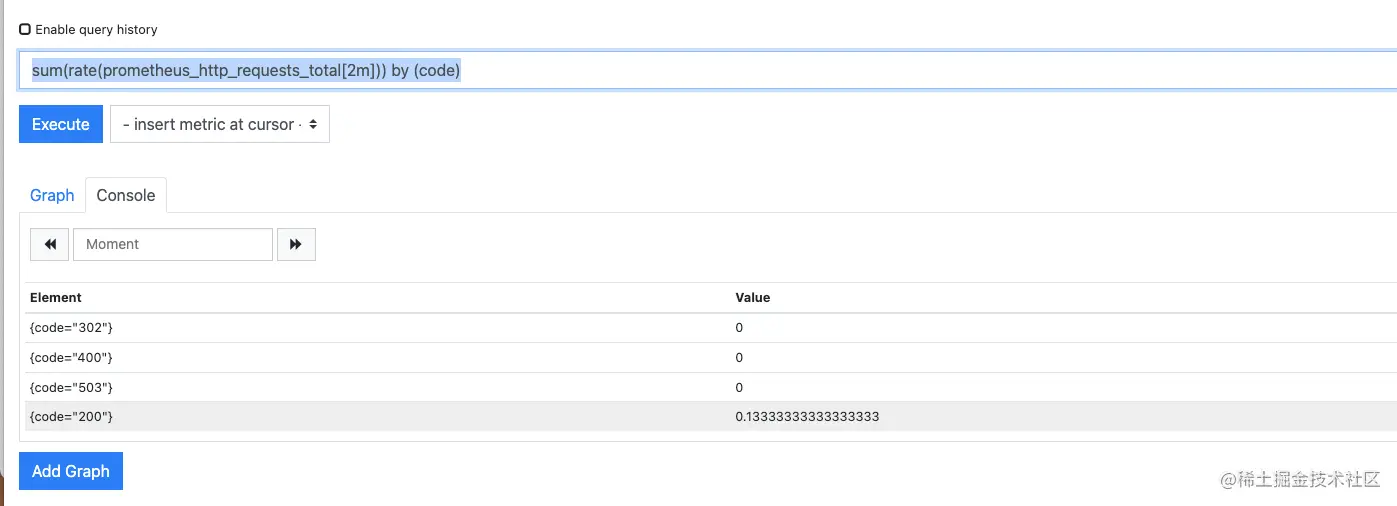Open the 'insert metric at cursor' dropdown
The image size is (1397, 506).
tap(220, 125)
